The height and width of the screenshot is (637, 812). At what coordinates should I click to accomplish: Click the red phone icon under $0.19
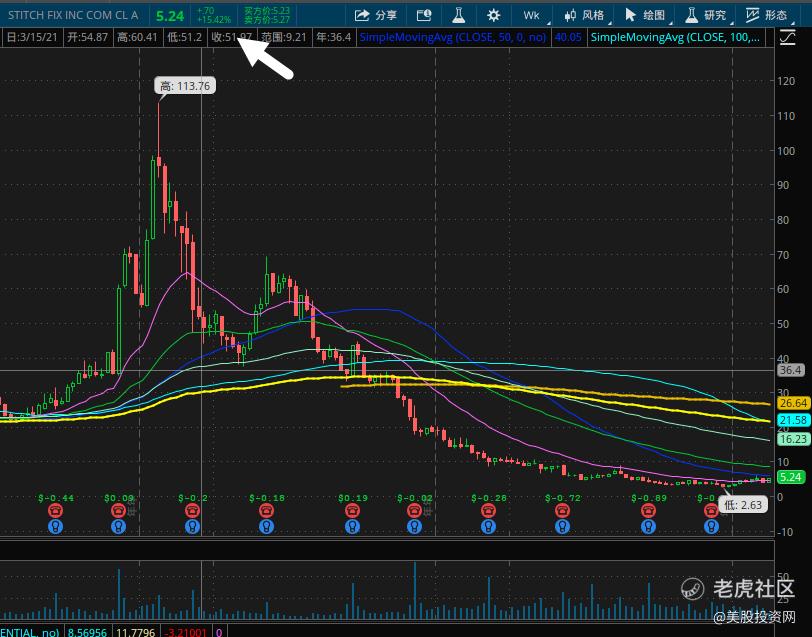pos(353,511)
